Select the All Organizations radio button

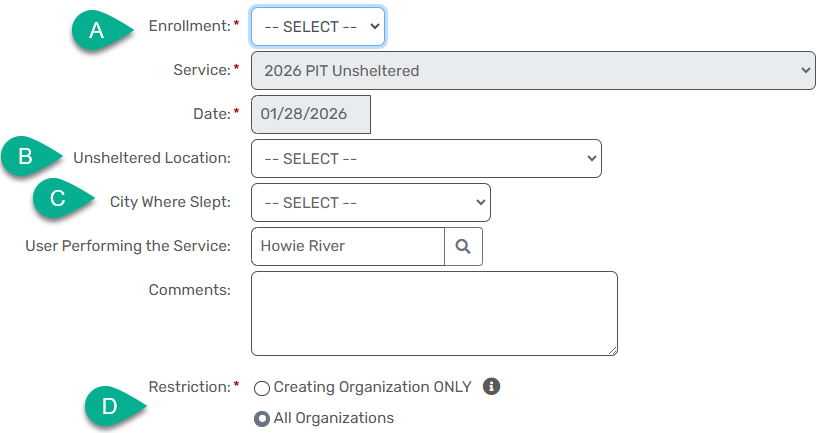(x=262, y=419)
